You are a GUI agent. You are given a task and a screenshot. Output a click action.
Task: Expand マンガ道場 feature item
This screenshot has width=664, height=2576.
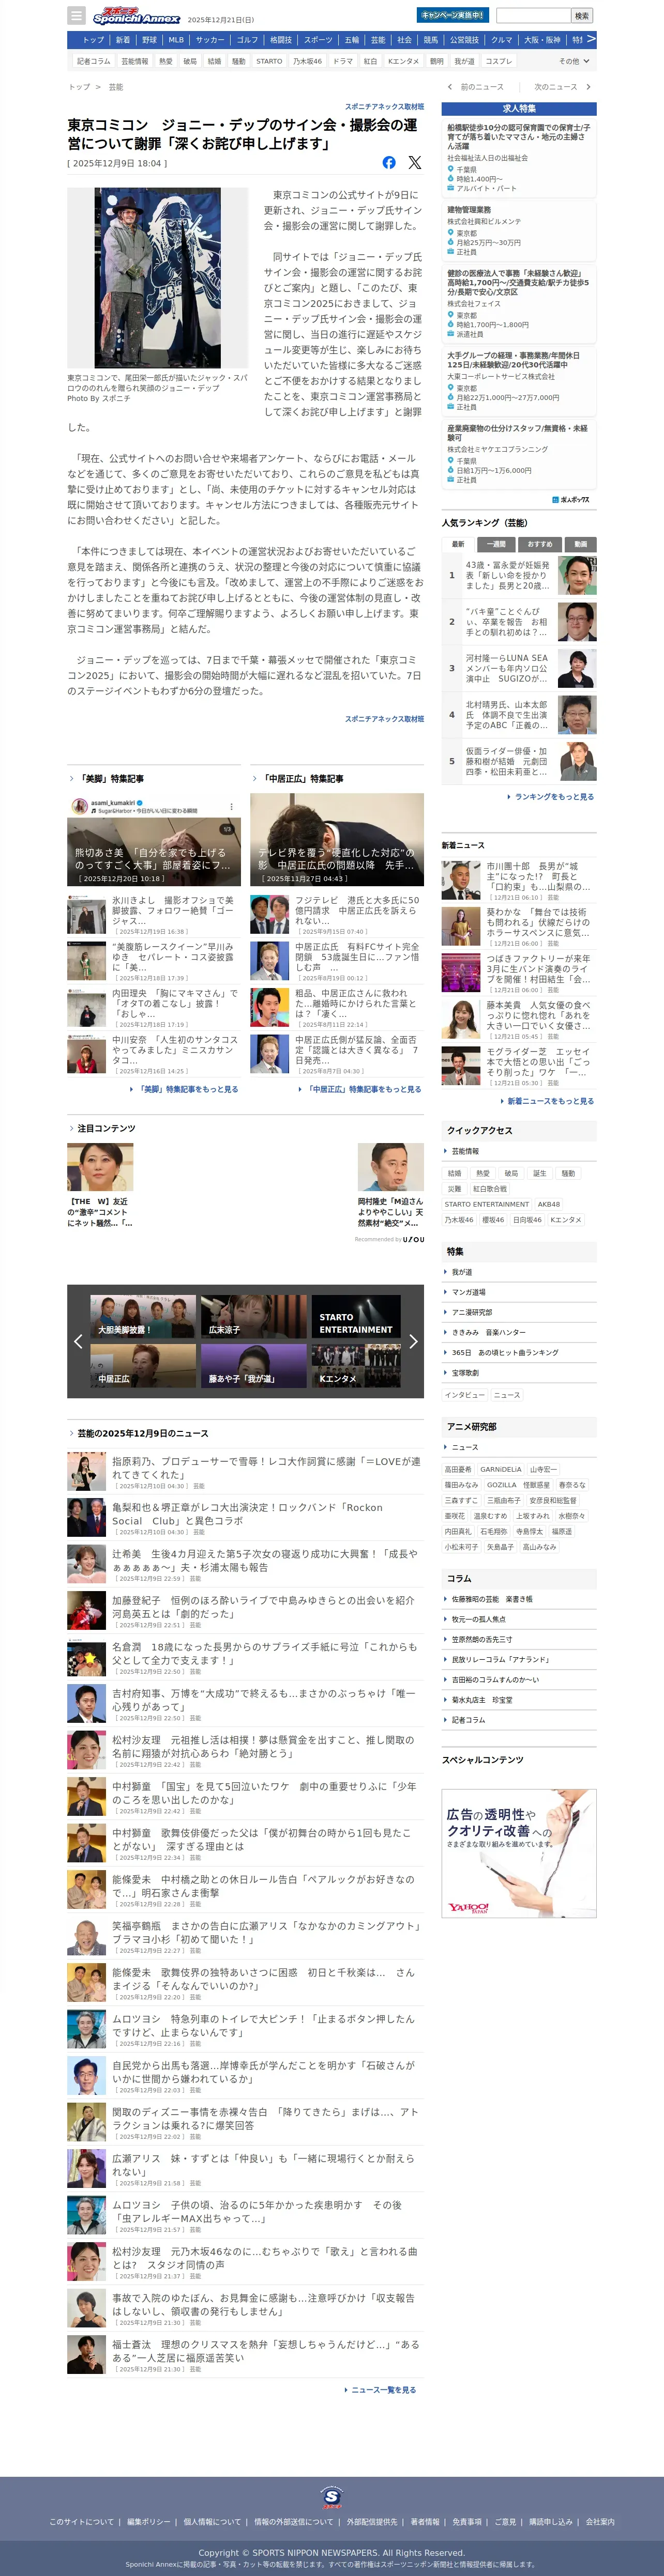coord(519,1292)
